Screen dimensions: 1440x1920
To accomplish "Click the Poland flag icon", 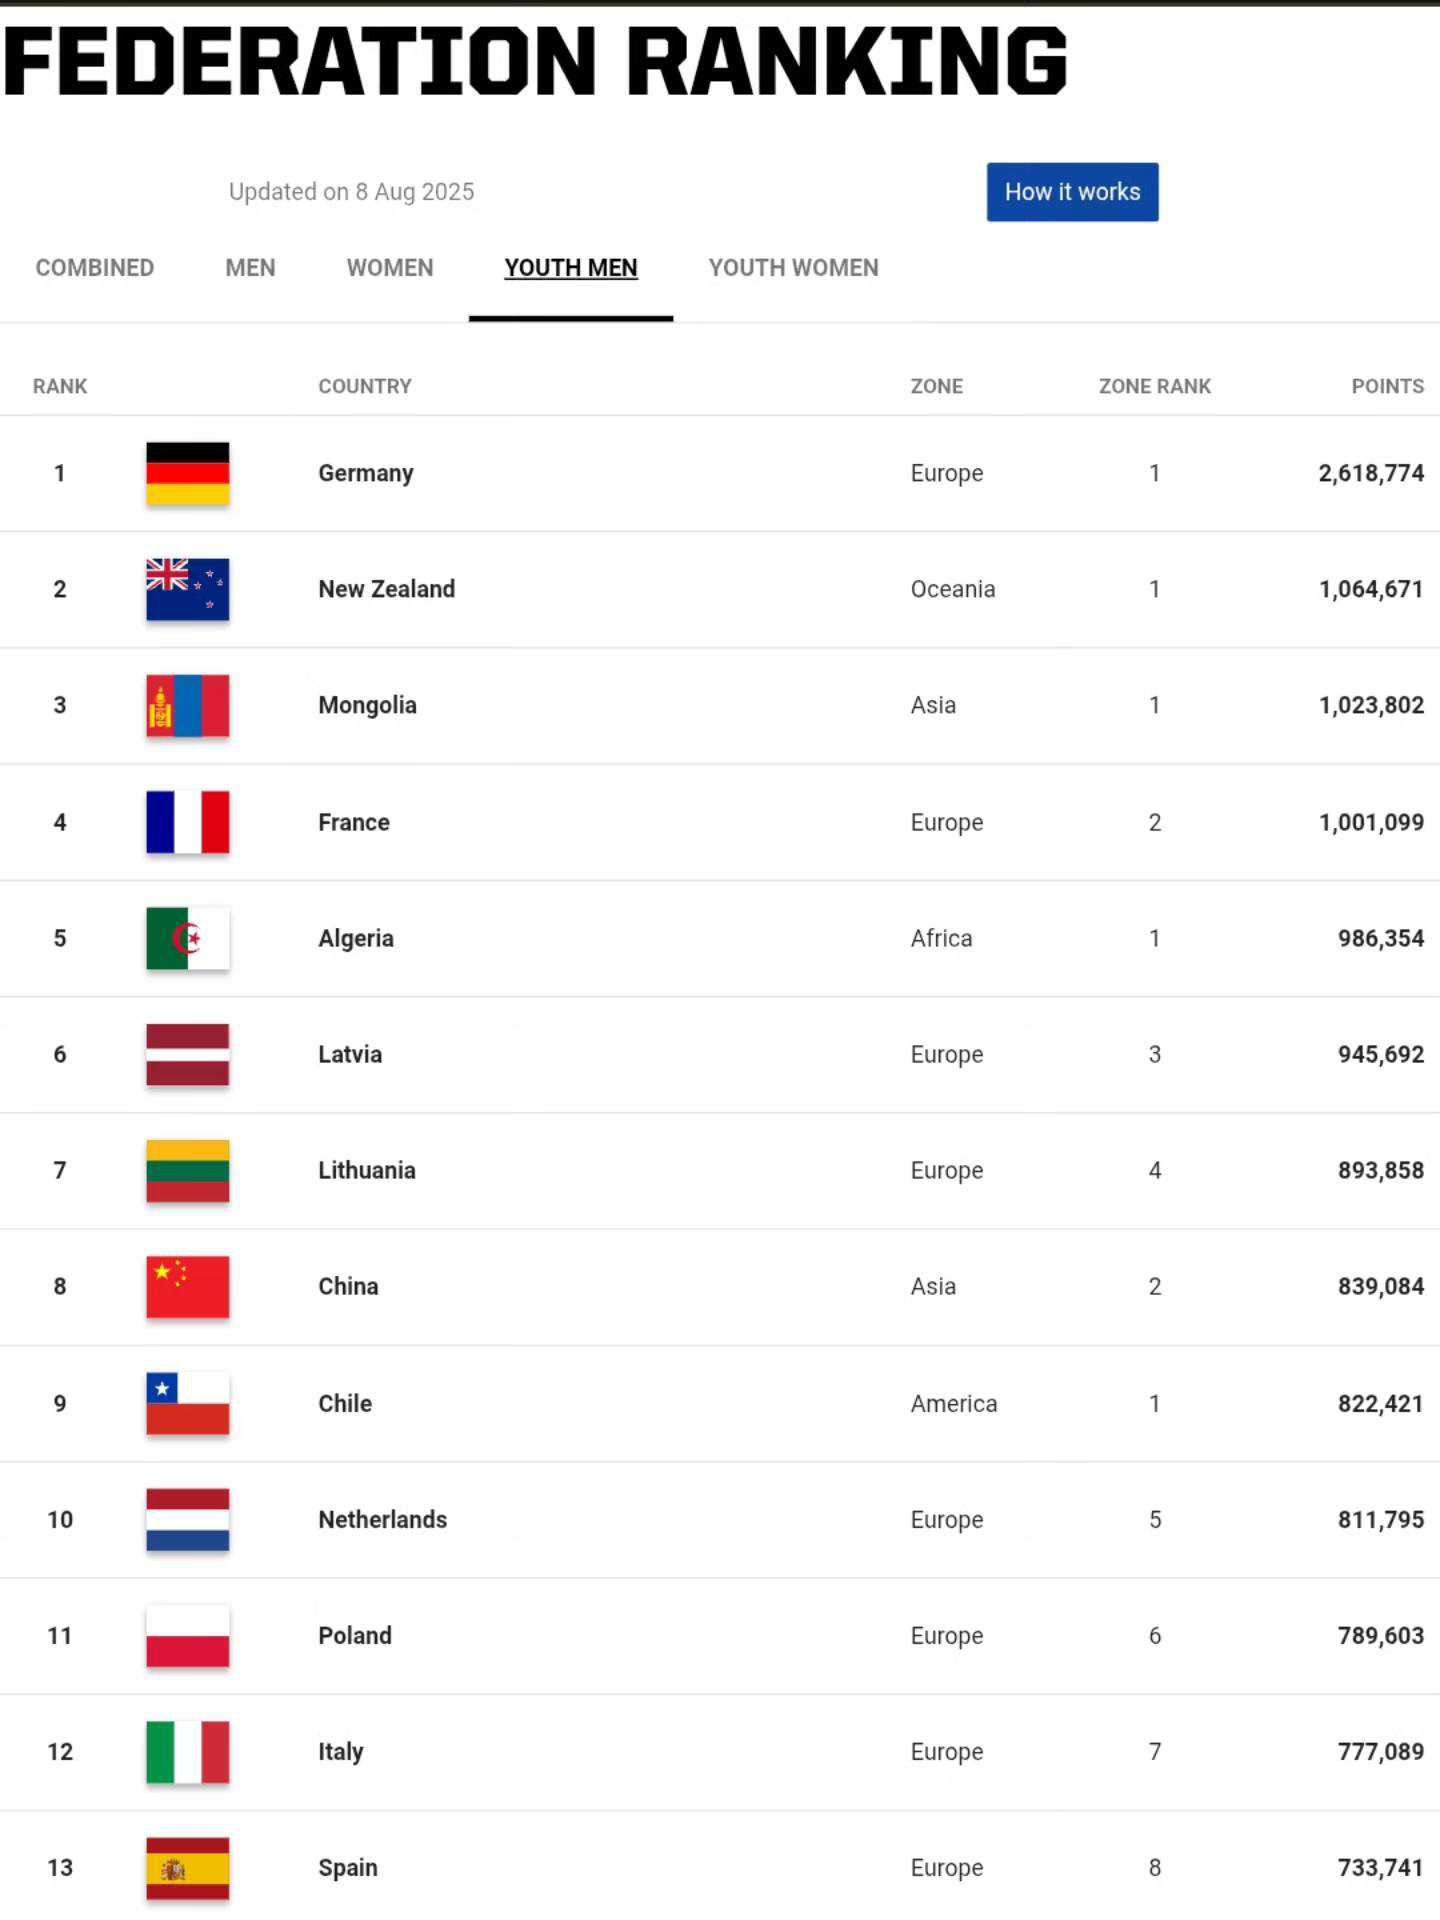I will (x=187, y=1635).
